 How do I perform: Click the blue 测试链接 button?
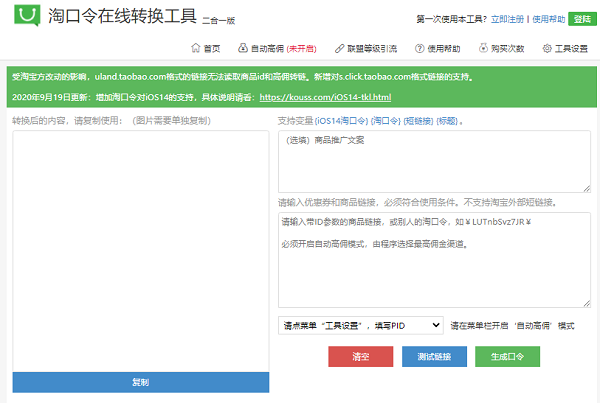coord(434,357)
